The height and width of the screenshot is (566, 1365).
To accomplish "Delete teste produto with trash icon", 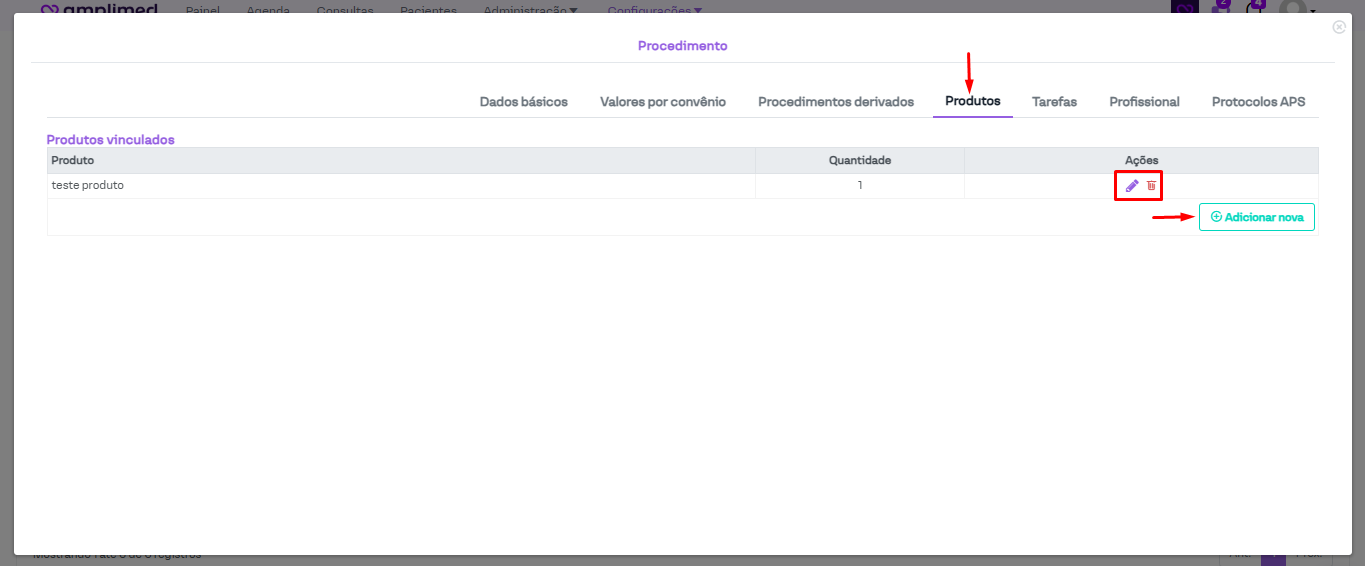I will pos(1151,186).
